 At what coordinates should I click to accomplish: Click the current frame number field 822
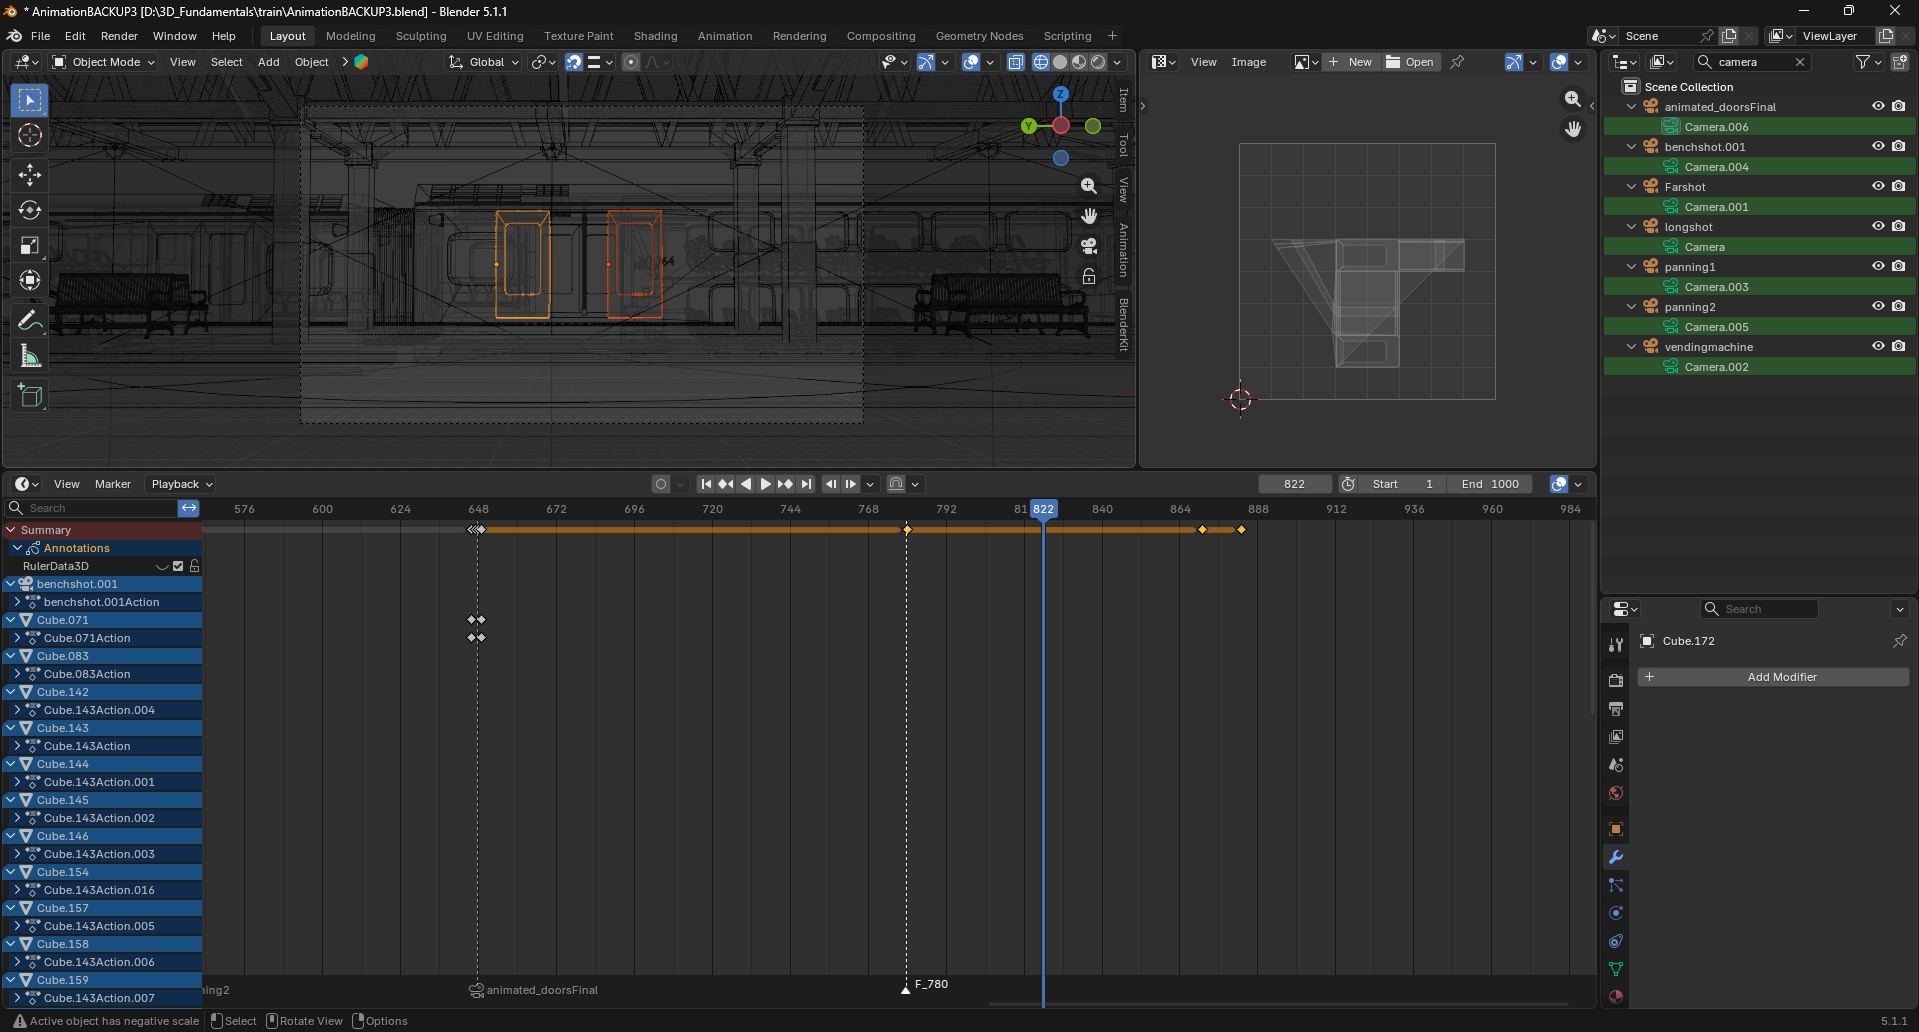click(1295, 484)
